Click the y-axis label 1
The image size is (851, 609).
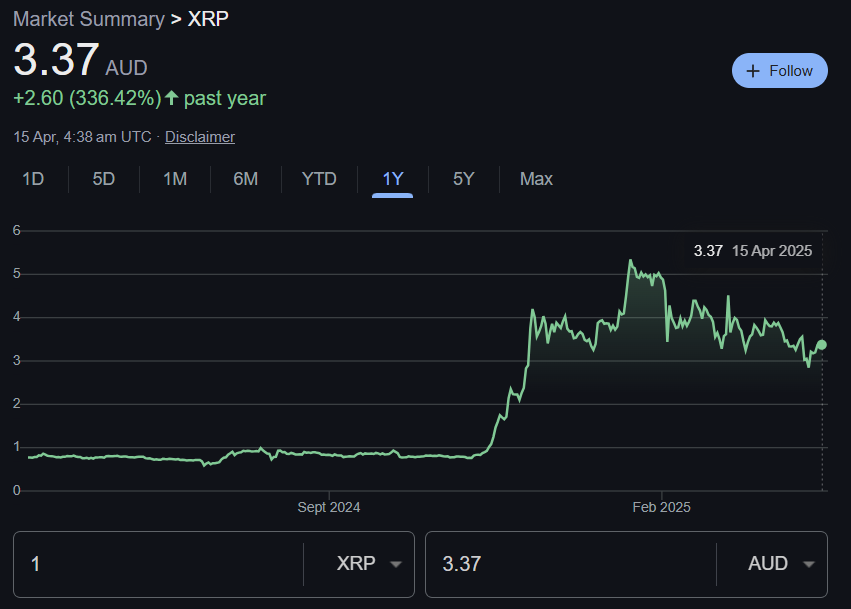tap(17, 447)
